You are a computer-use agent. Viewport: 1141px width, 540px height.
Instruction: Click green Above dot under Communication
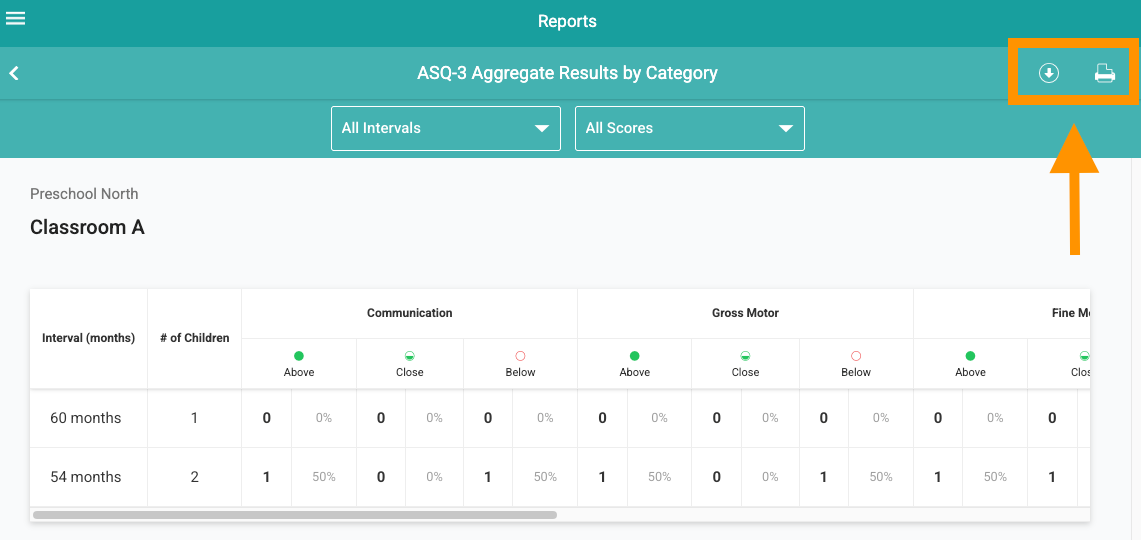coord(299,356)
